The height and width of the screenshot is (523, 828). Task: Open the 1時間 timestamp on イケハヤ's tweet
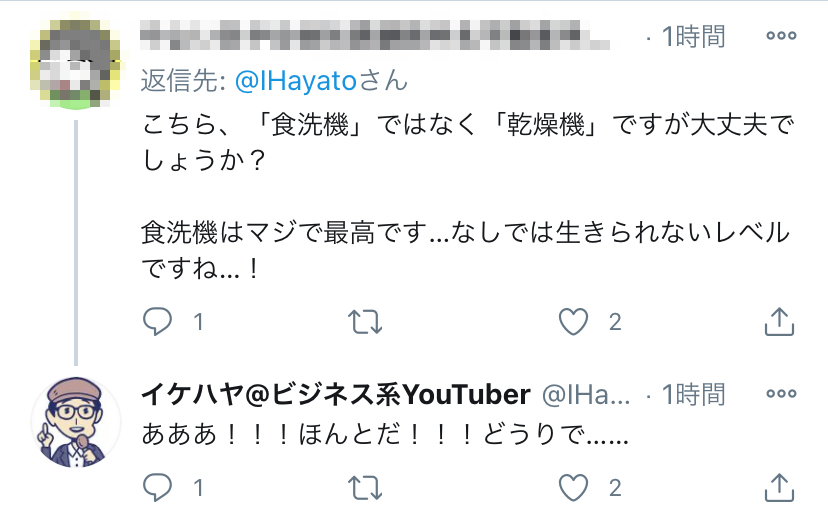[692, 396]
